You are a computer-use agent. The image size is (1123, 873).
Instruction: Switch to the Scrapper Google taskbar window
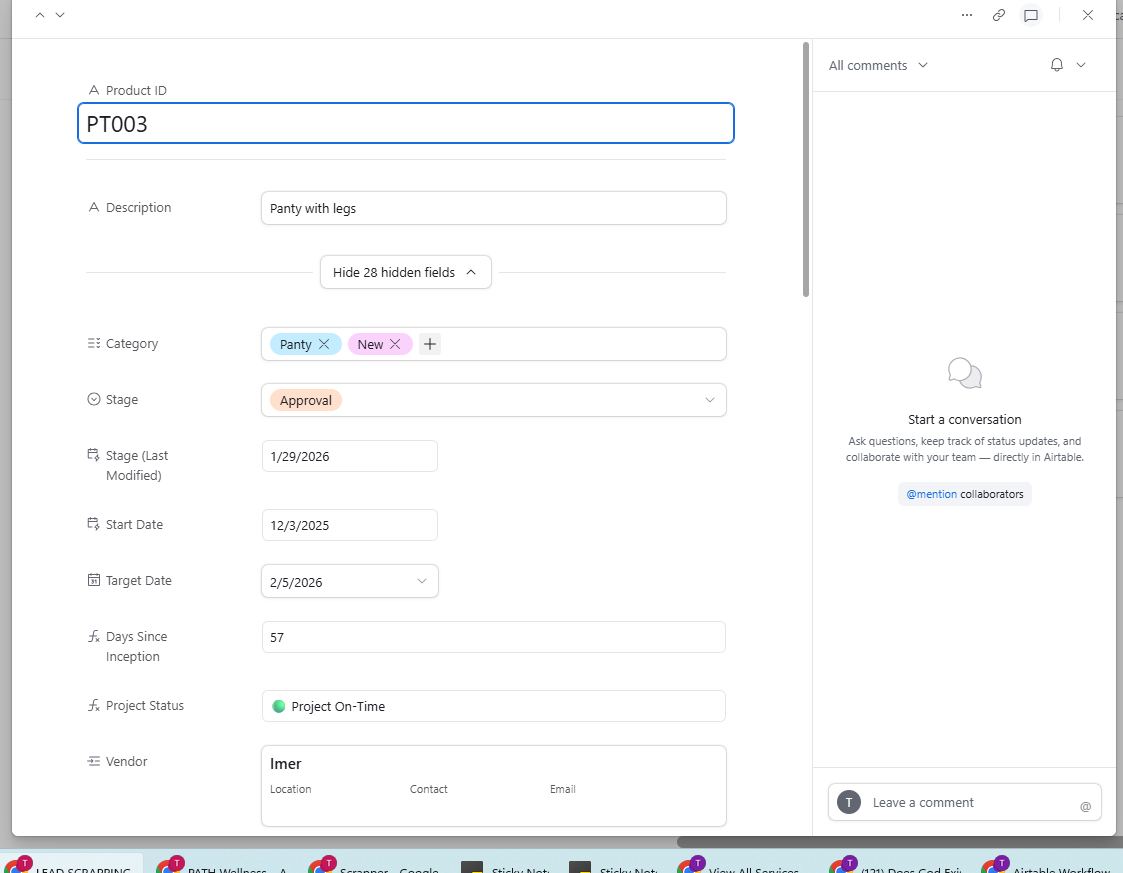pos(376,864)
